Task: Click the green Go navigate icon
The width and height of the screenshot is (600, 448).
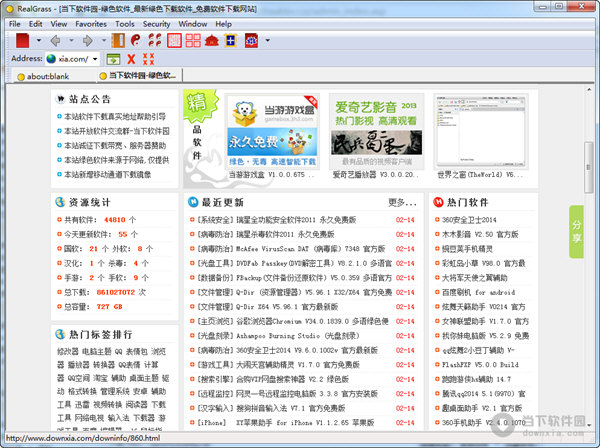Action: [x=113, y=59]
